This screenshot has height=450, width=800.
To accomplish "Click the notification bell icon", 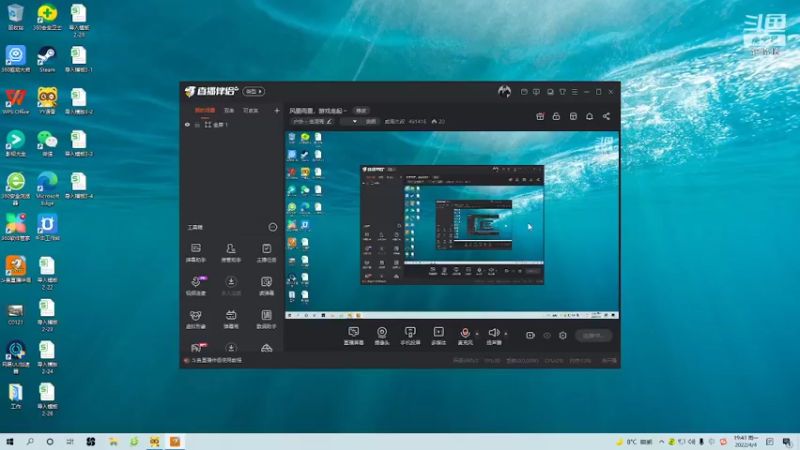I will [589, 116].
